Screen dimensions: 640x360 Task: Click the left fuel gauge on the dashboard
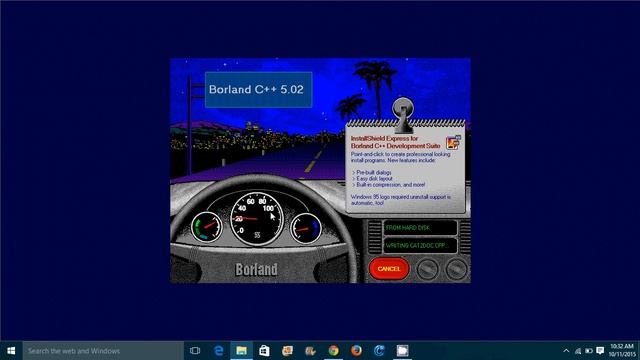click(207, 227)
